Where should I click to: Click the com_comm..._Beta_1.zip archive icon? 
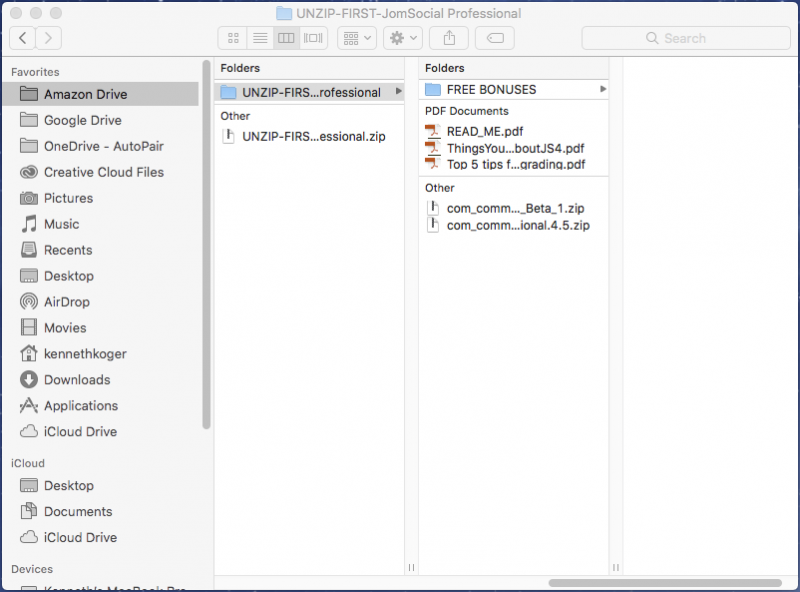tap(433, 208)
